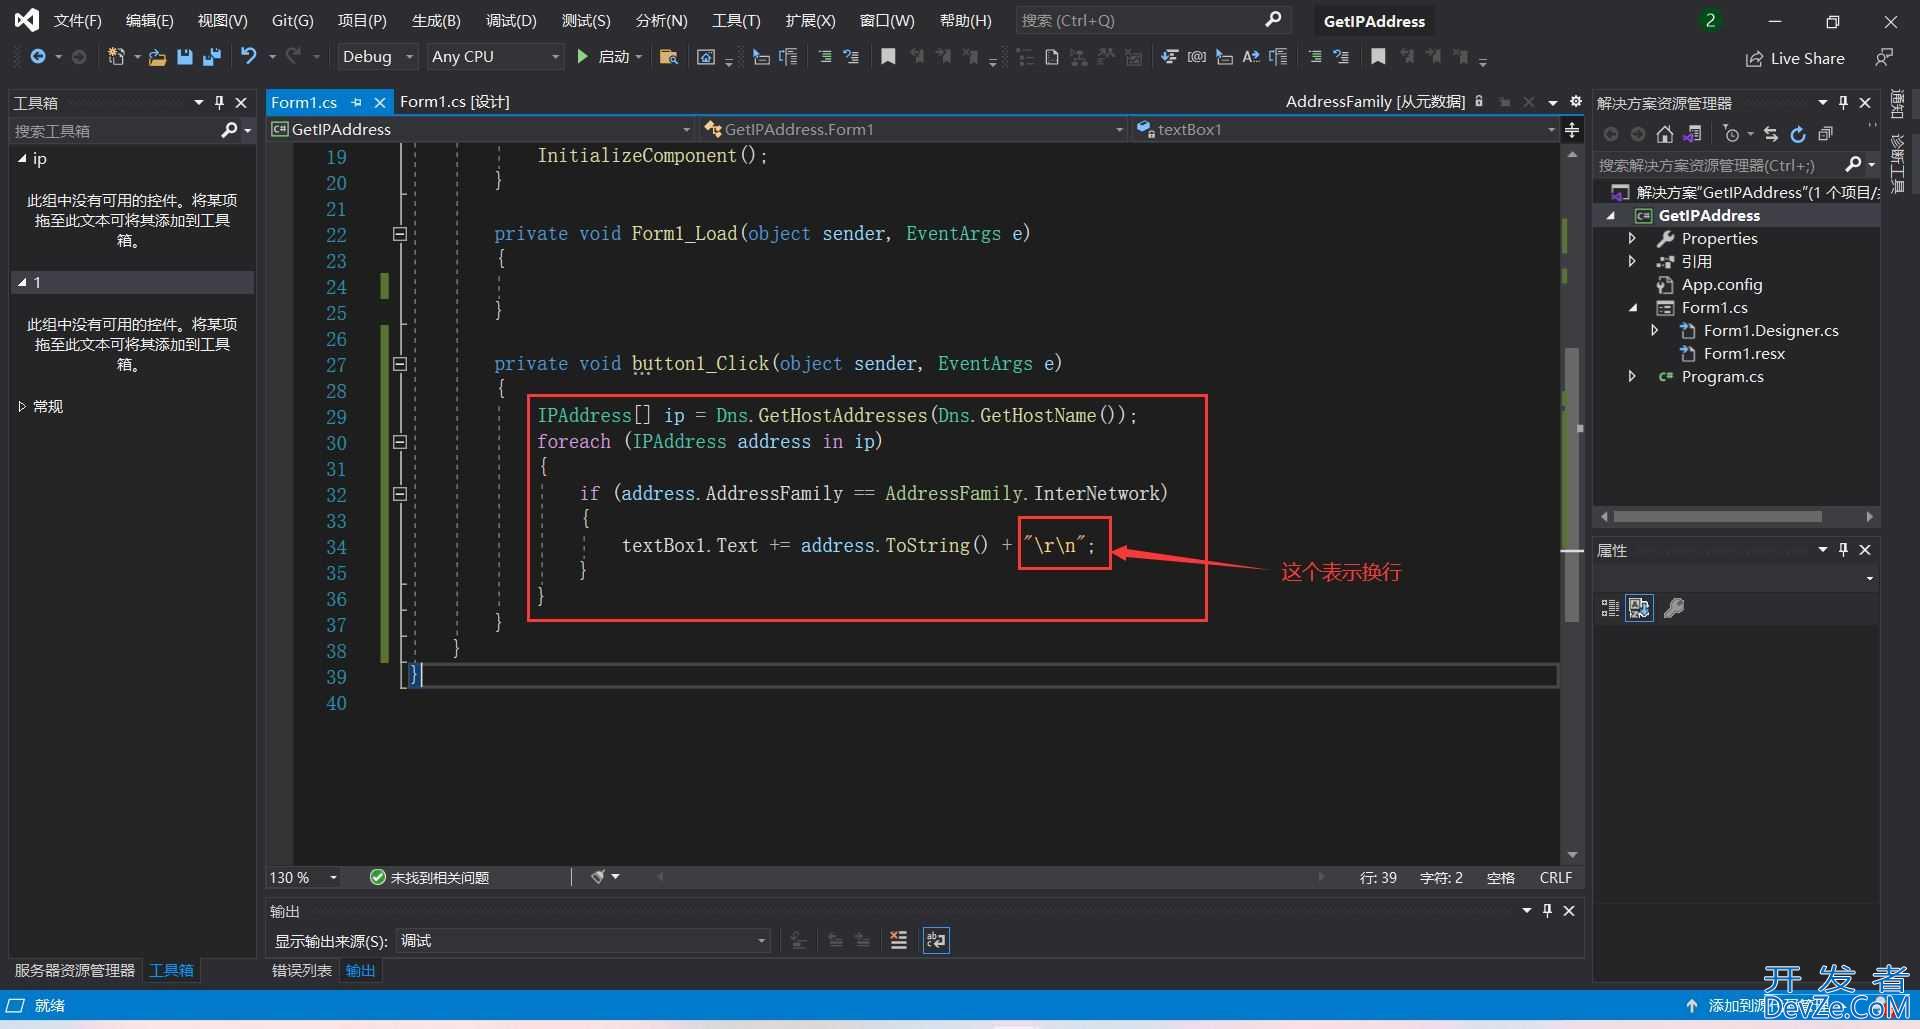Screen dimensions: 1920x1029
Task: Click the Save All toolbar icon
Action: click(x=211, y=57)
